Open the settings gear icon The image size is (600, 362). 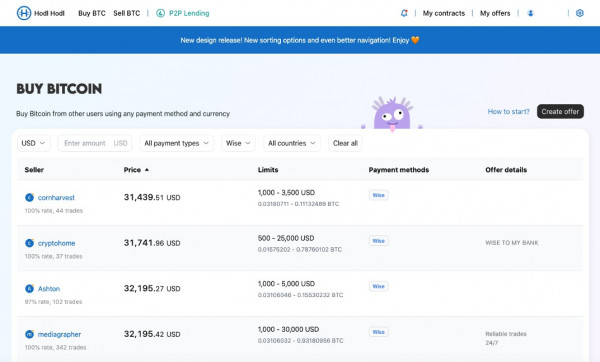click(x=580, y=13)
